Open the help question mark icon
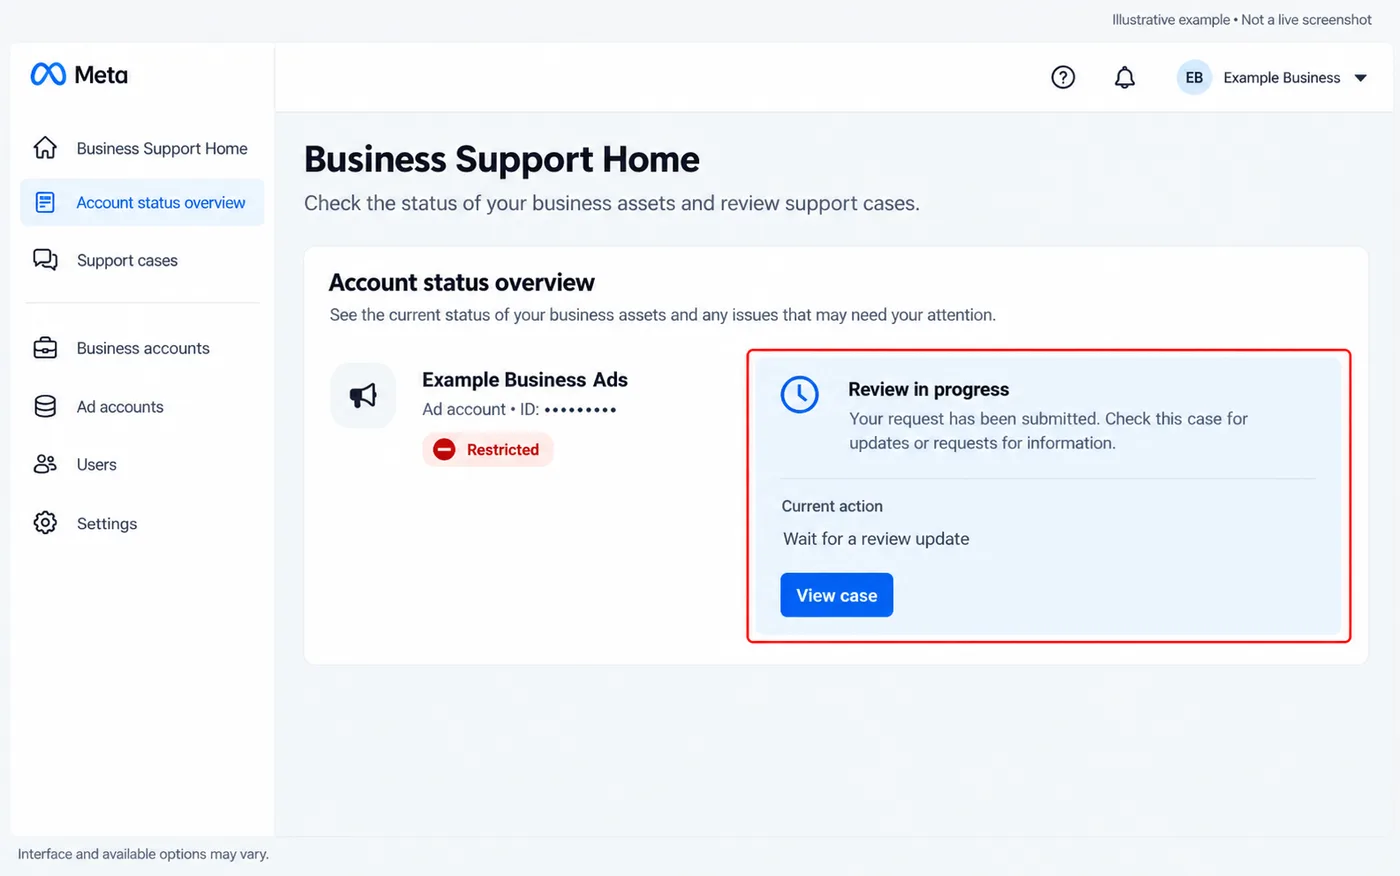Screen dimensions: 1400x876 pos(1063,77)
